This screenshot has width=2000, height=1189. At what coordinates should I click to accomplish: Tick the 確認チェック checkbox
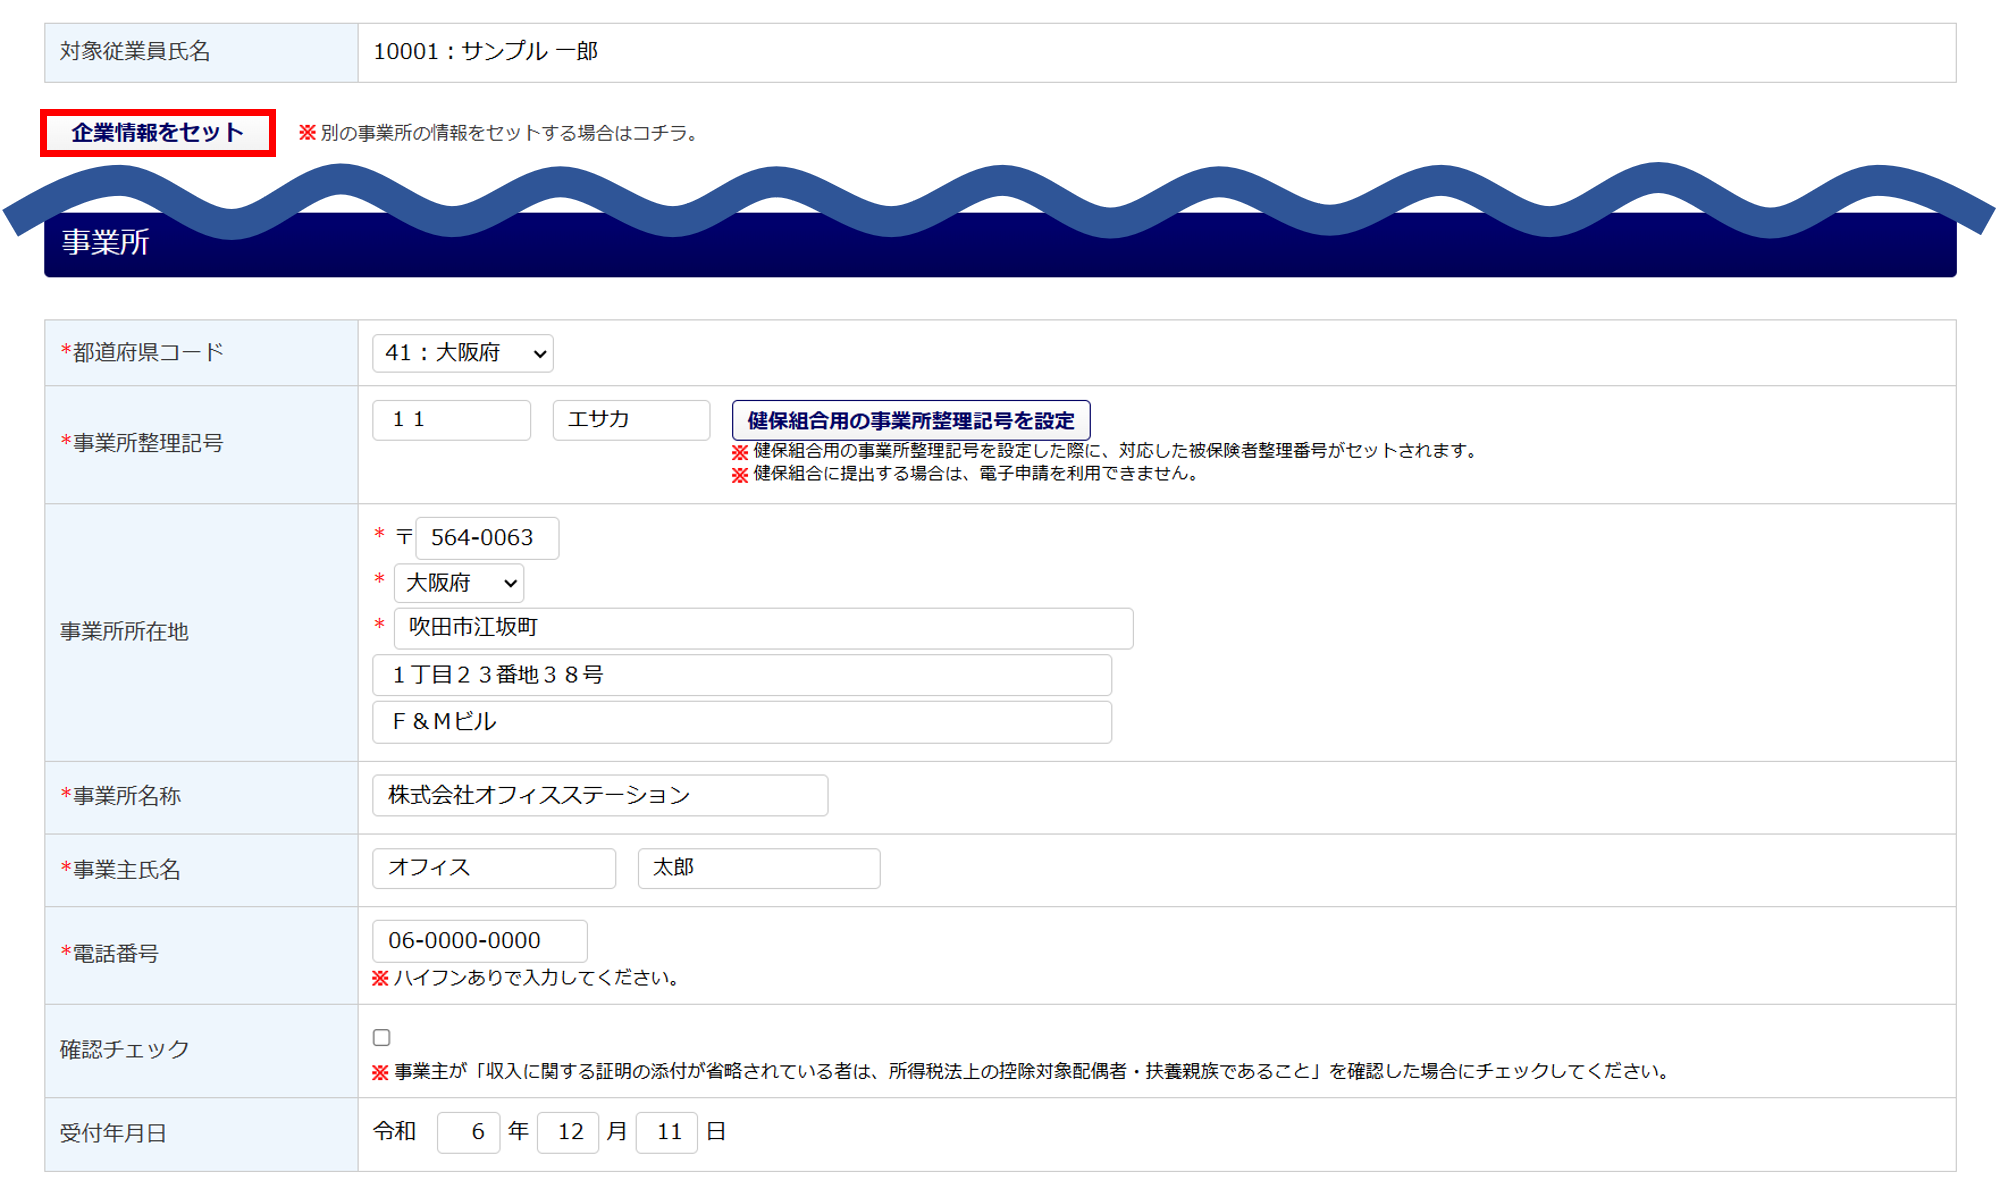pos(381,1037)
